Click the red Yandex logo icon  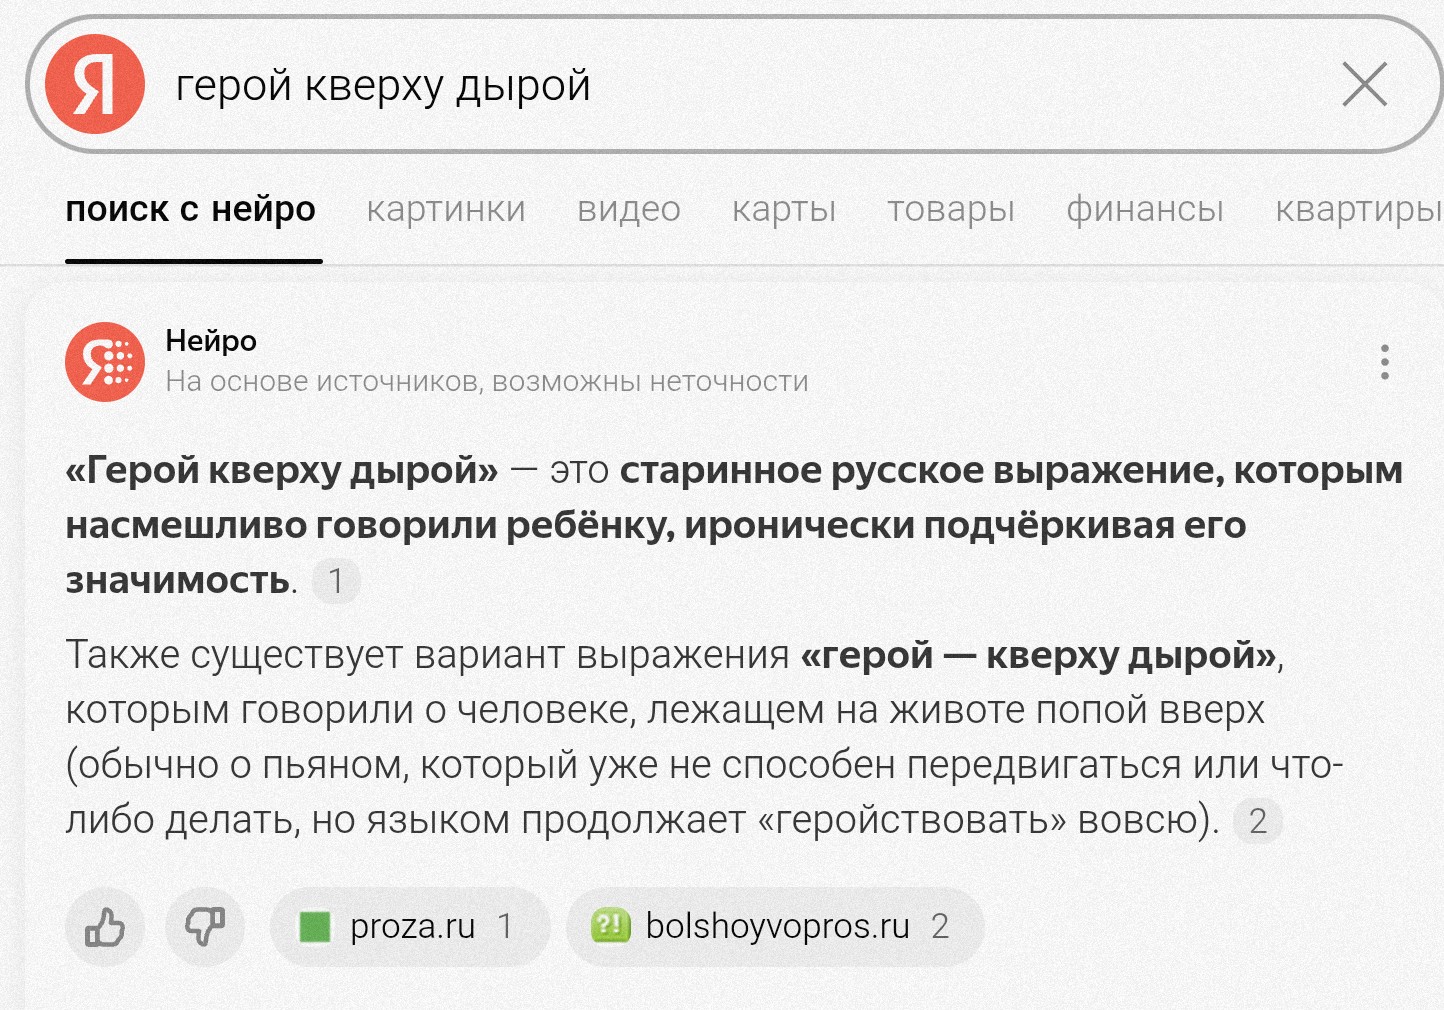click(x=95, y=84)
